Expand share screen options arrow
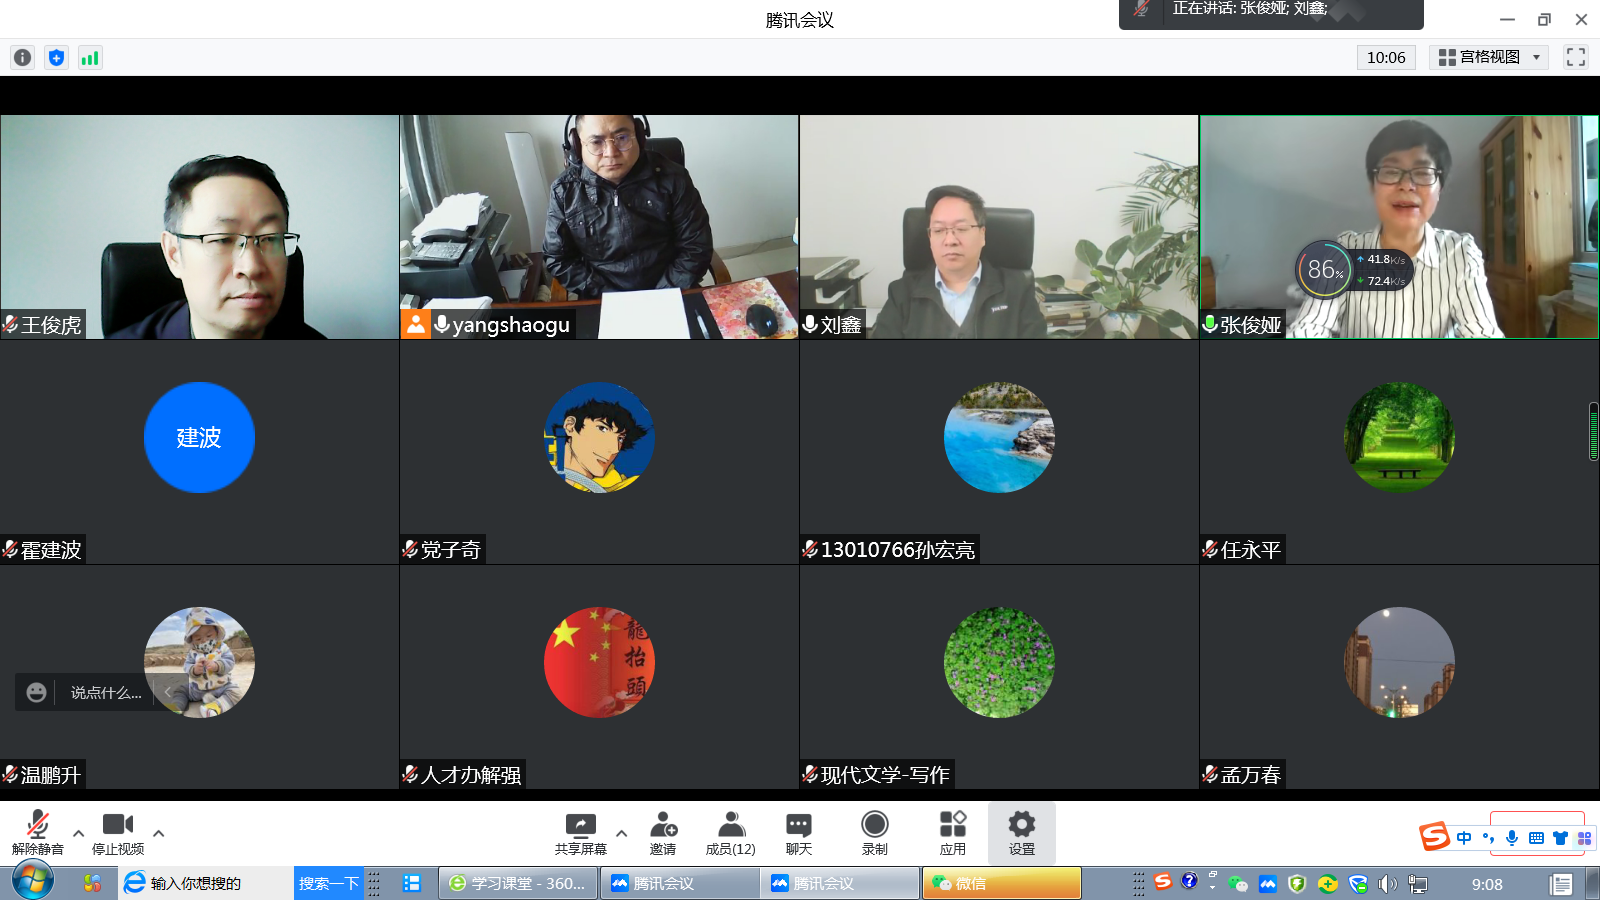This screenshot has height=900, width=1600. point(621,832)
